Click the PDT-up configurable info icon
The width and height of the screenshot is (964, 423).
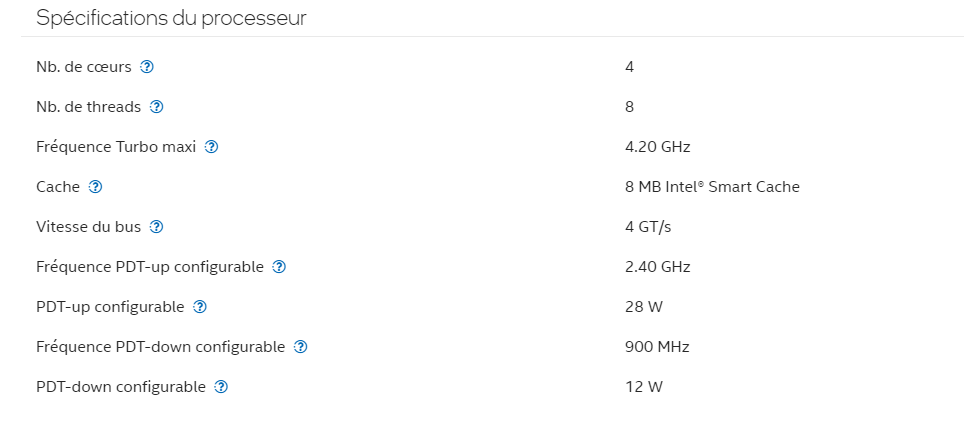[200, 307]
